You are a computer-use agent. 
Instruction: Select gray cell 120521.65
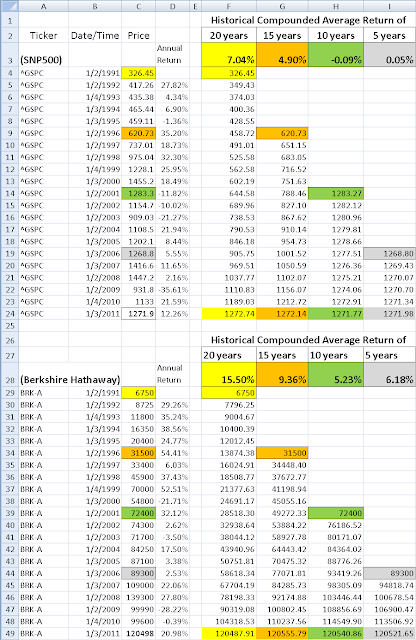click(x=389, y=633)
